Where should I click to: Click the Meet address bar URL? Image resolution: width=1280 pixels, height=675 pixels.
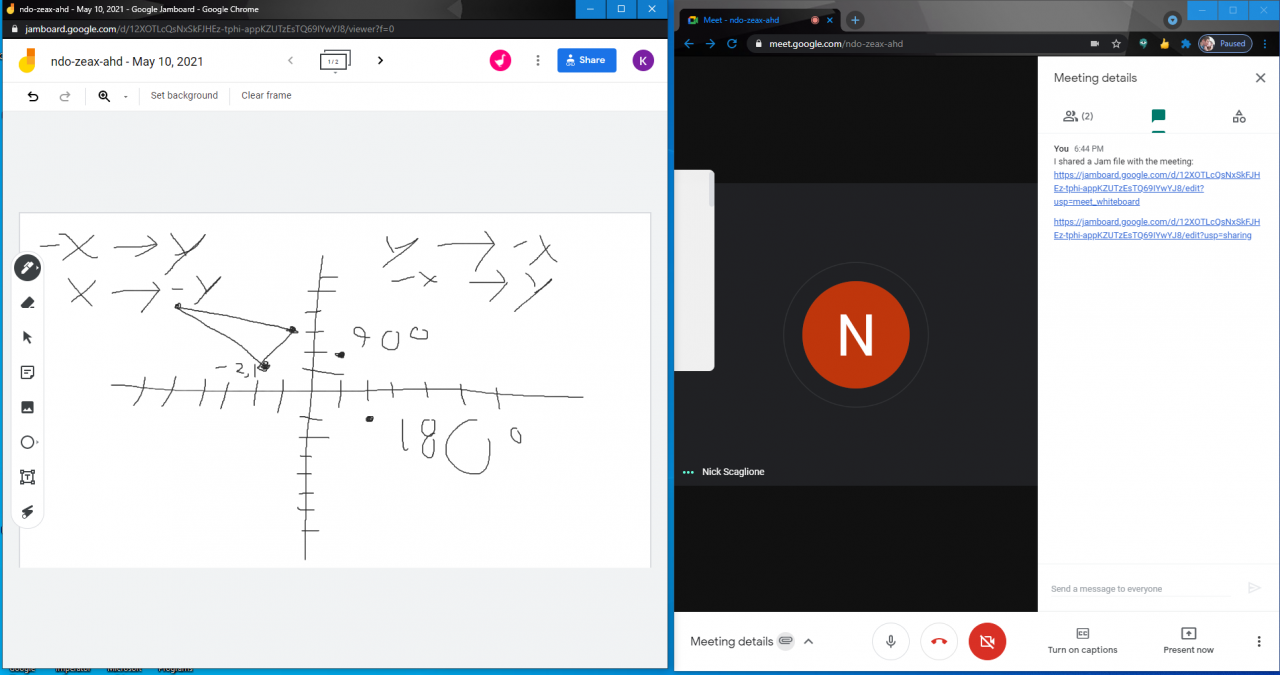pyautogui.click(x=836, y=44)
